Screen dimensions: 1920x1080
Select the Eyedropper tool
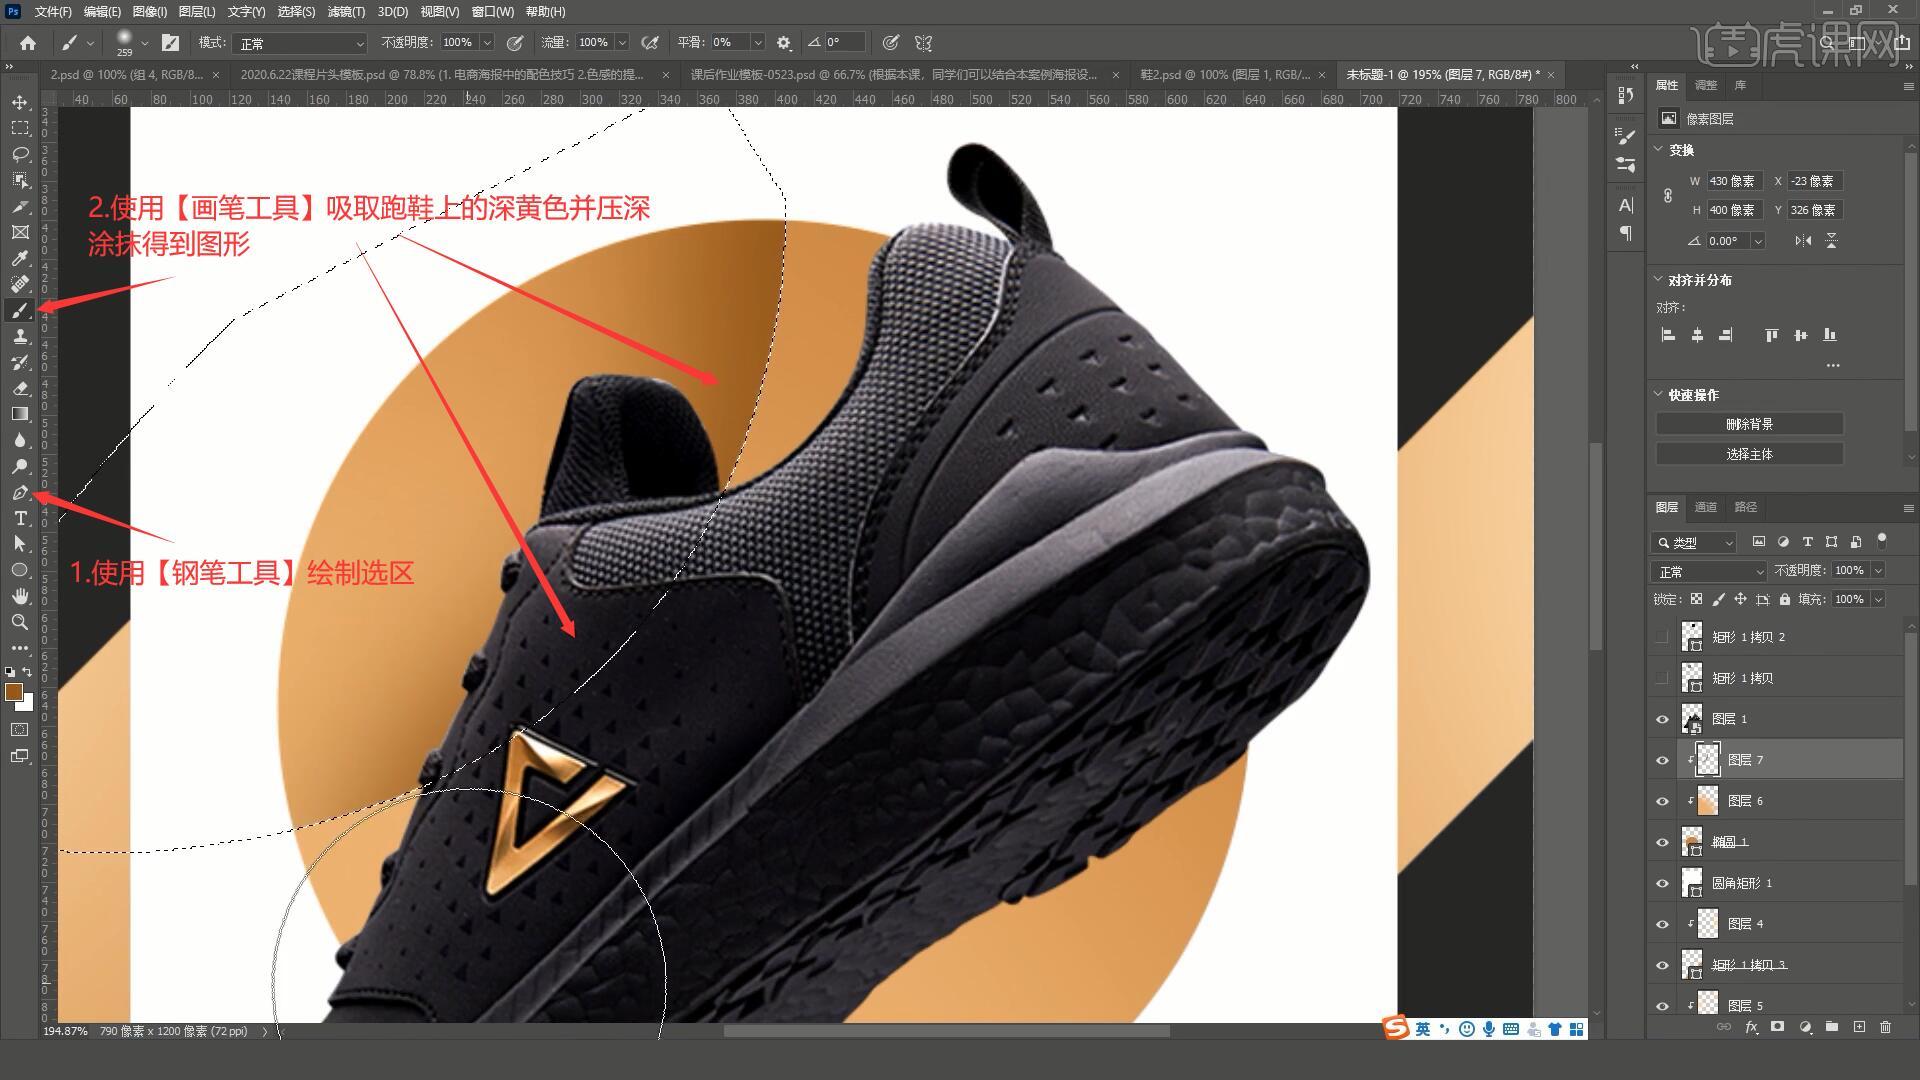tap(20, 258)
